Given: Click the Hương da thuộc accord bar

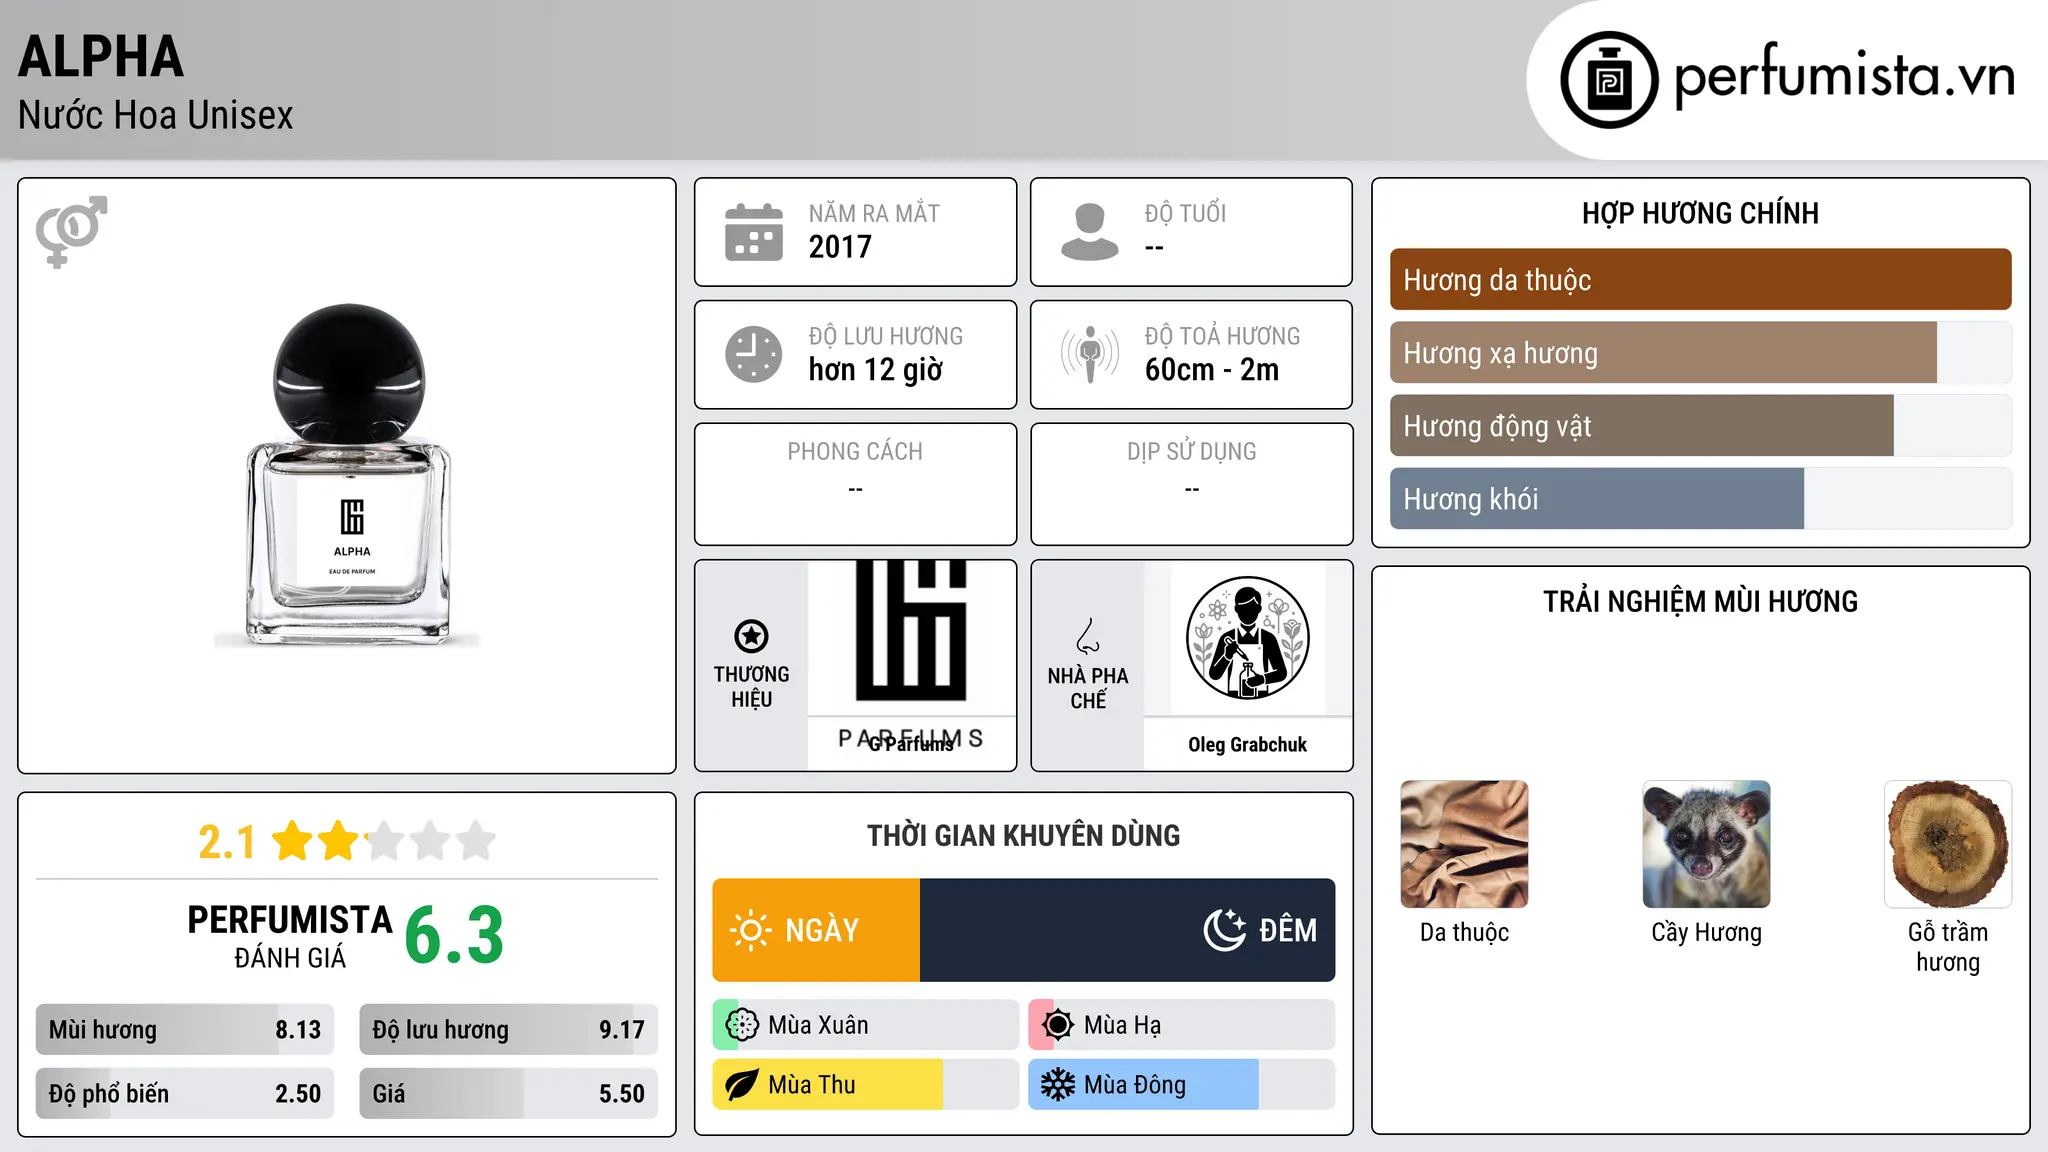Looking at the screenshot, I should pos(1700,280).
